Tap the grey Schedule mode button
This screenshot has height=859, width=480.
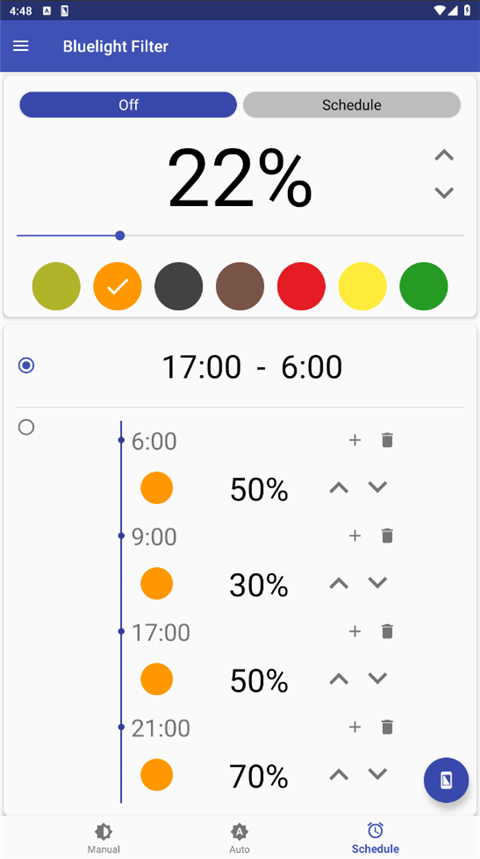coord(352,105)
